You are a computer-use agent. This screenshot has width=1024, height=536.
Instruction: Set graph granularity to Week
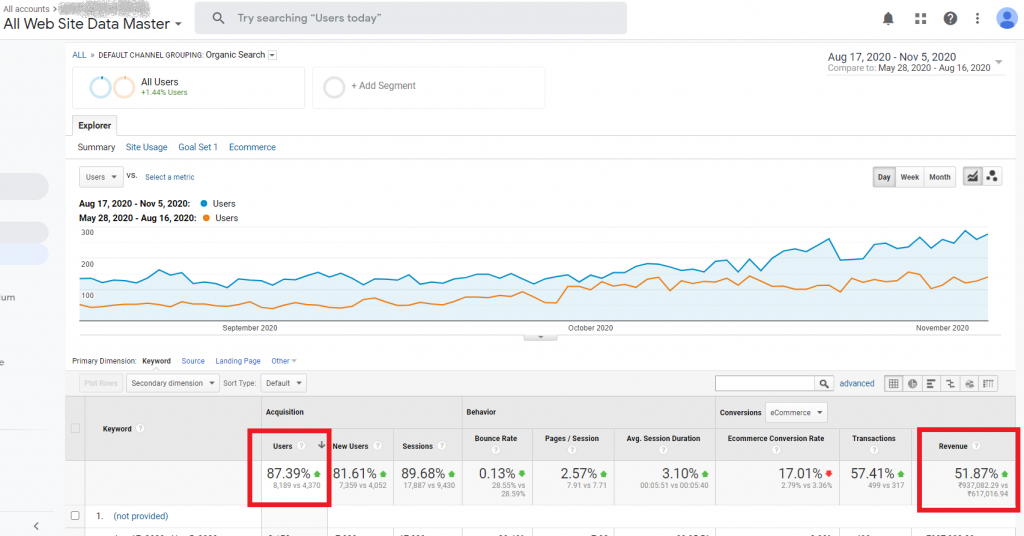[910, 177]
